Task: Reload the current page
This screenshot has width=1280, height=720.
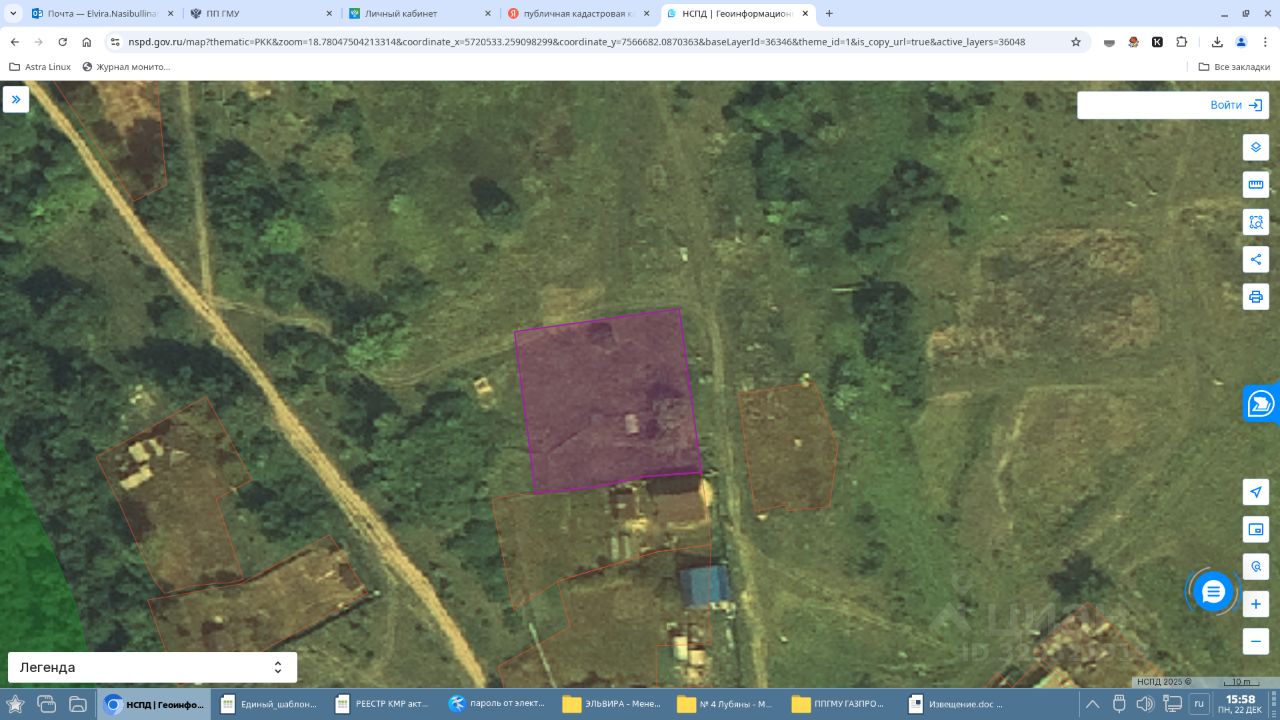Action: pos(63,42)
